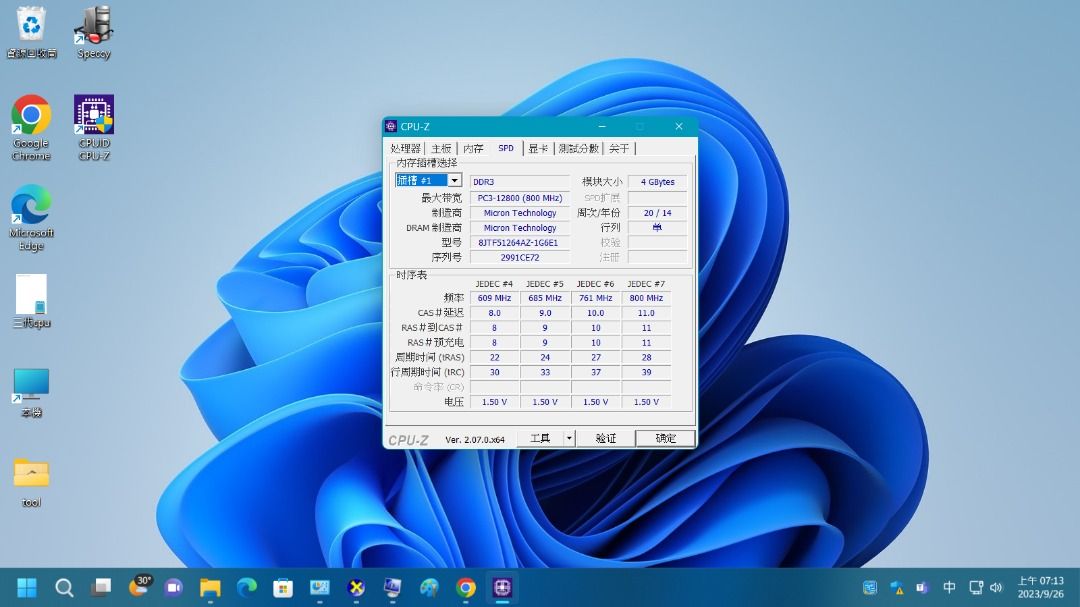
Task: Click the serial number 2991CE72
Action: [519, 257]
